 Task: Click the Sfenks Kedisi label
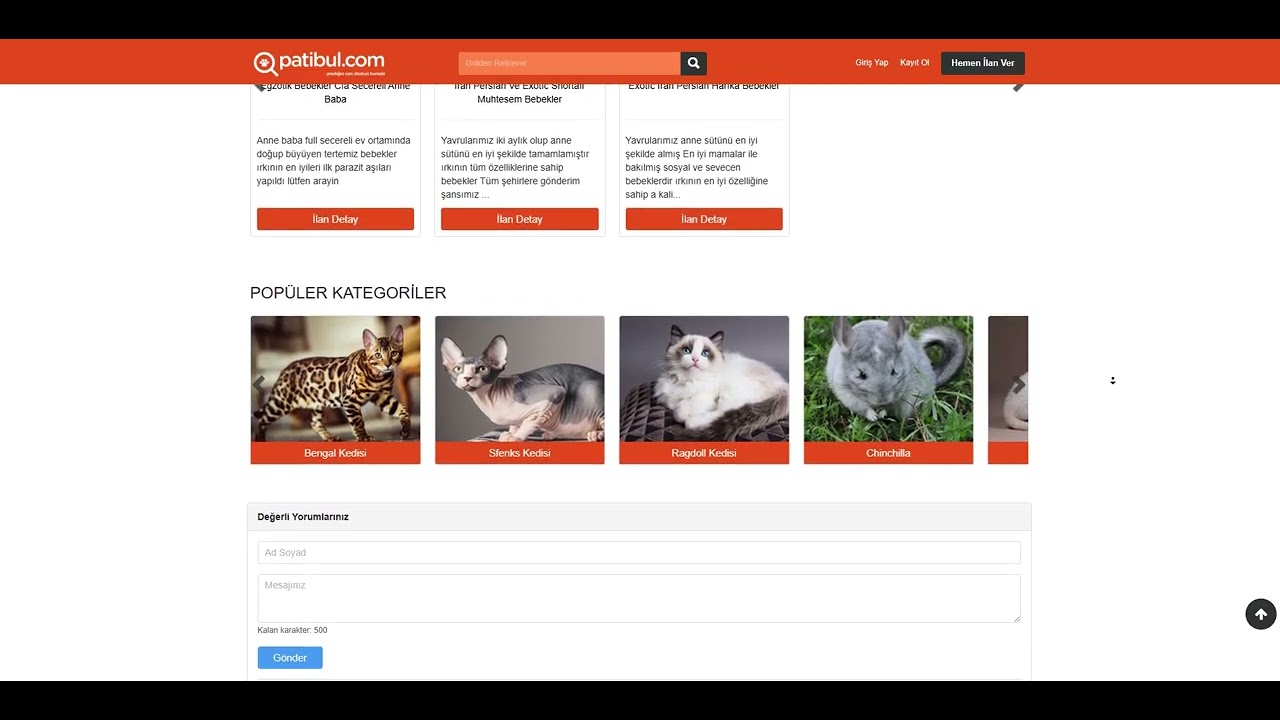tap(520, 453)
